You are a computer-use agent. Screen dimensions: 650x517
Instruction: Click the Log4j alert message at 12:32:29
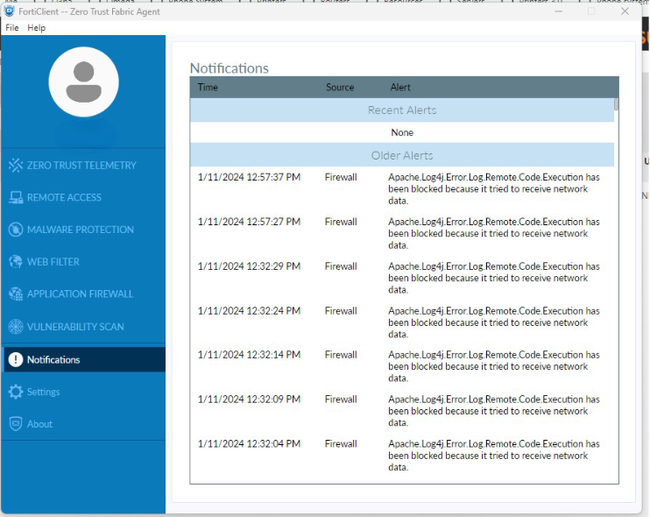pos(494,278)
